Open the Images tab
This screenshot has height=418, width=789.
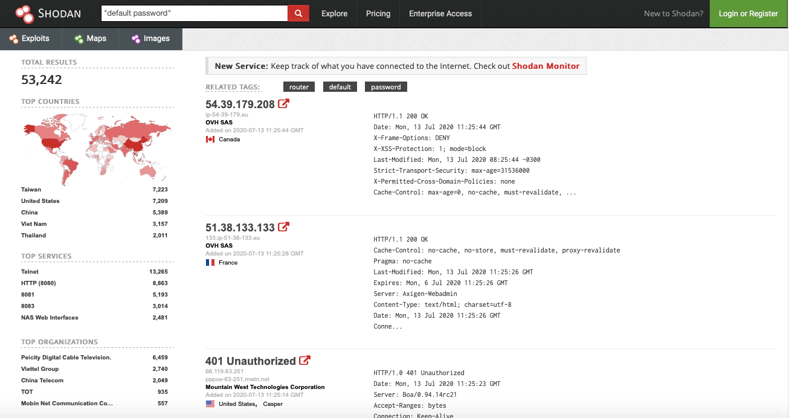(x=150, y=39)
